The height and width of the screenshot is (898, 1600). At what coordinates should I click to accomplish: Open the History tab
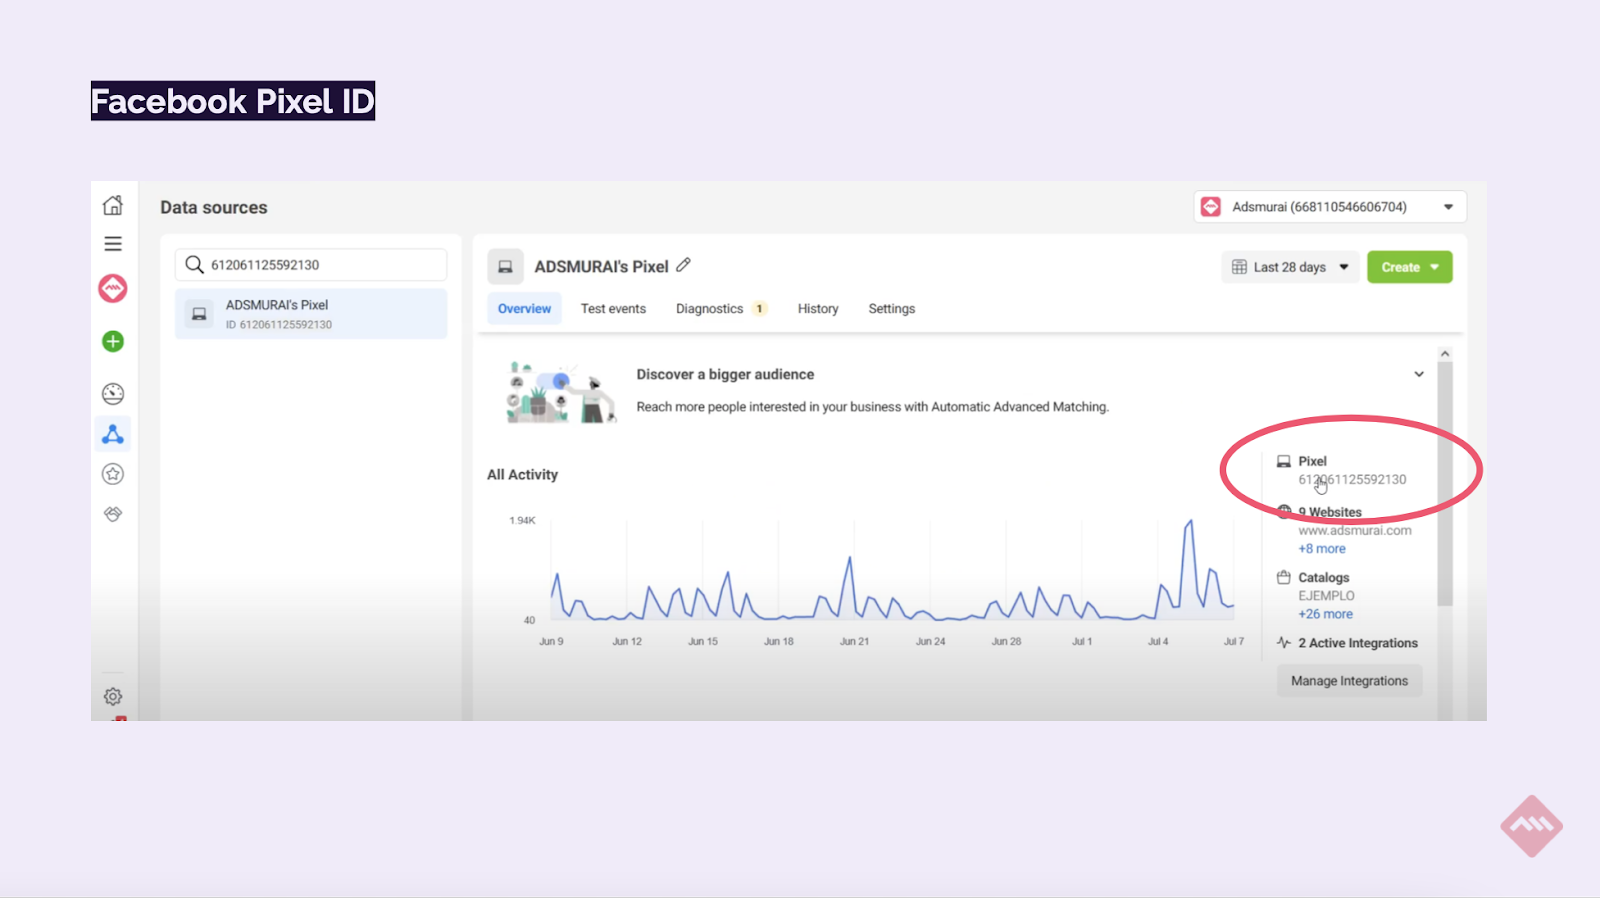[x=818, y=309]
